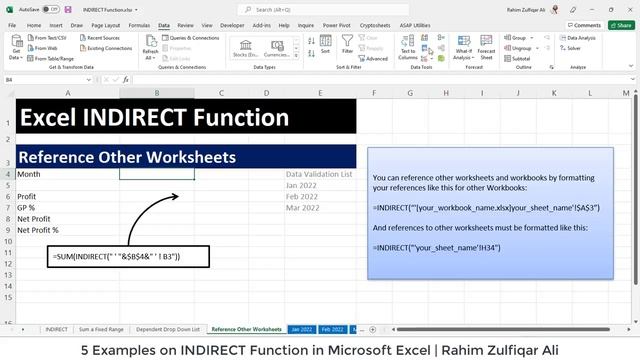This screenshot has width=640, height=360.
Task: Open the Cryptosheets tab
Action: click(375, 25)
